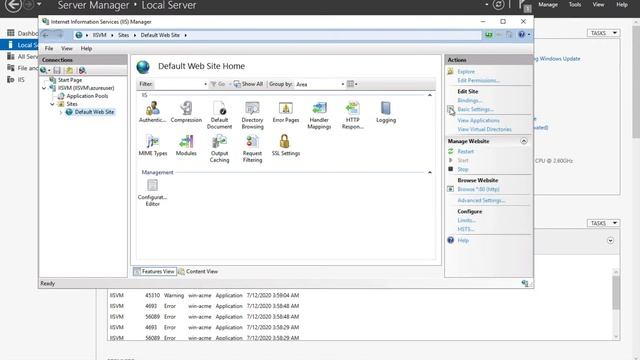The width and height of the screenshot is (640, 360).
Task: Open the File menu in IIS Manager
Action: pyautogui.click(x=49, y=49)
